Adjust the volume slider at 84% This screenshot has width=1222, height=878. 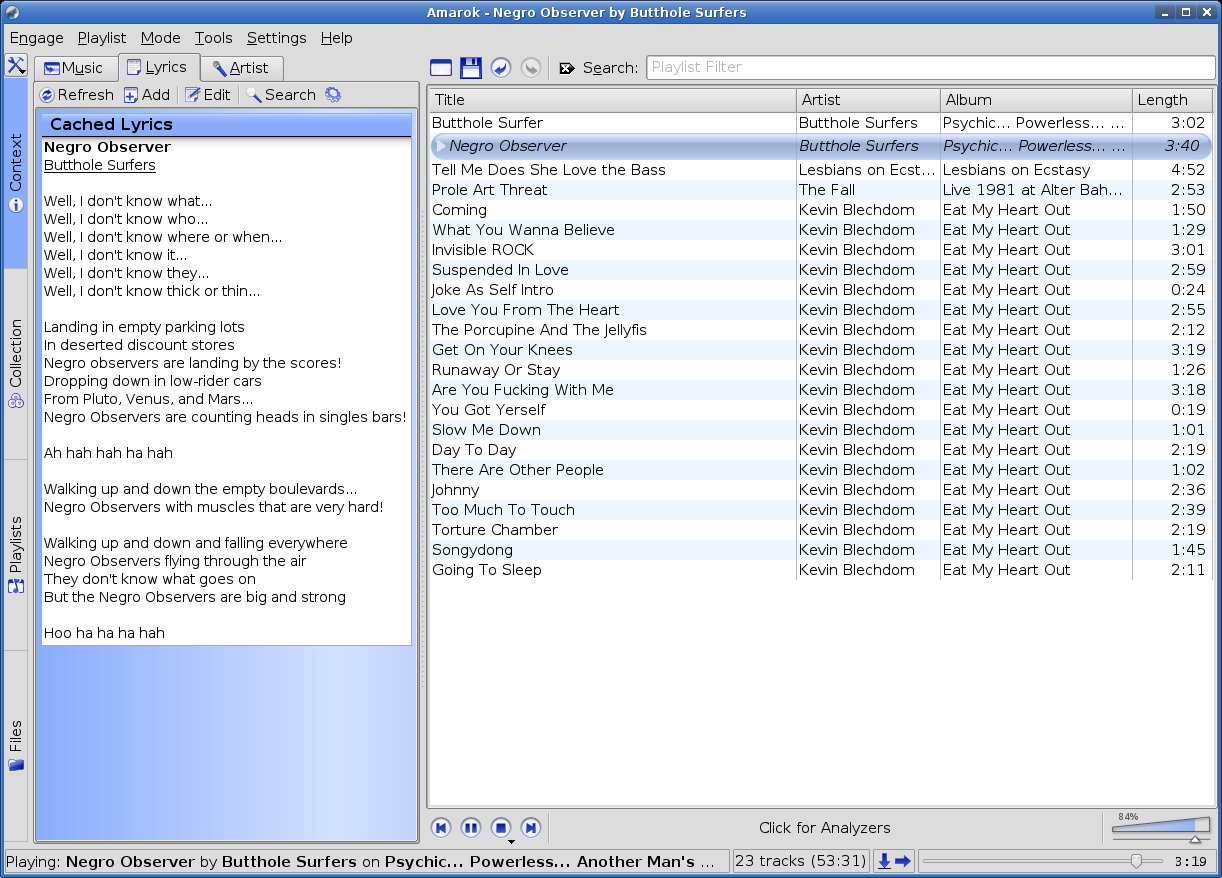pyautogui.click(x=1159, y=827)
